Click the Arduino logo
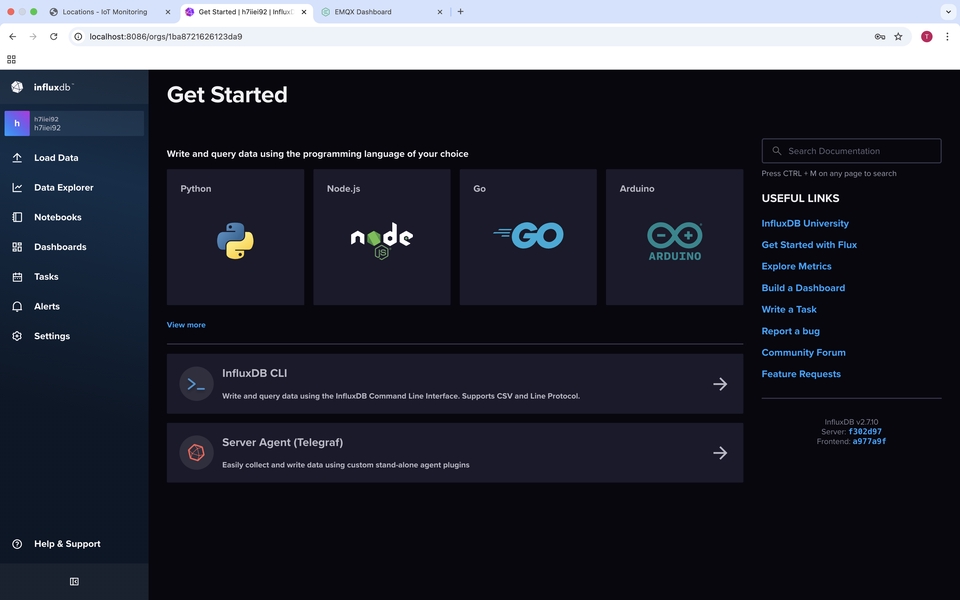960x600 pixels. pyautogui.click(x=675, y=241)
